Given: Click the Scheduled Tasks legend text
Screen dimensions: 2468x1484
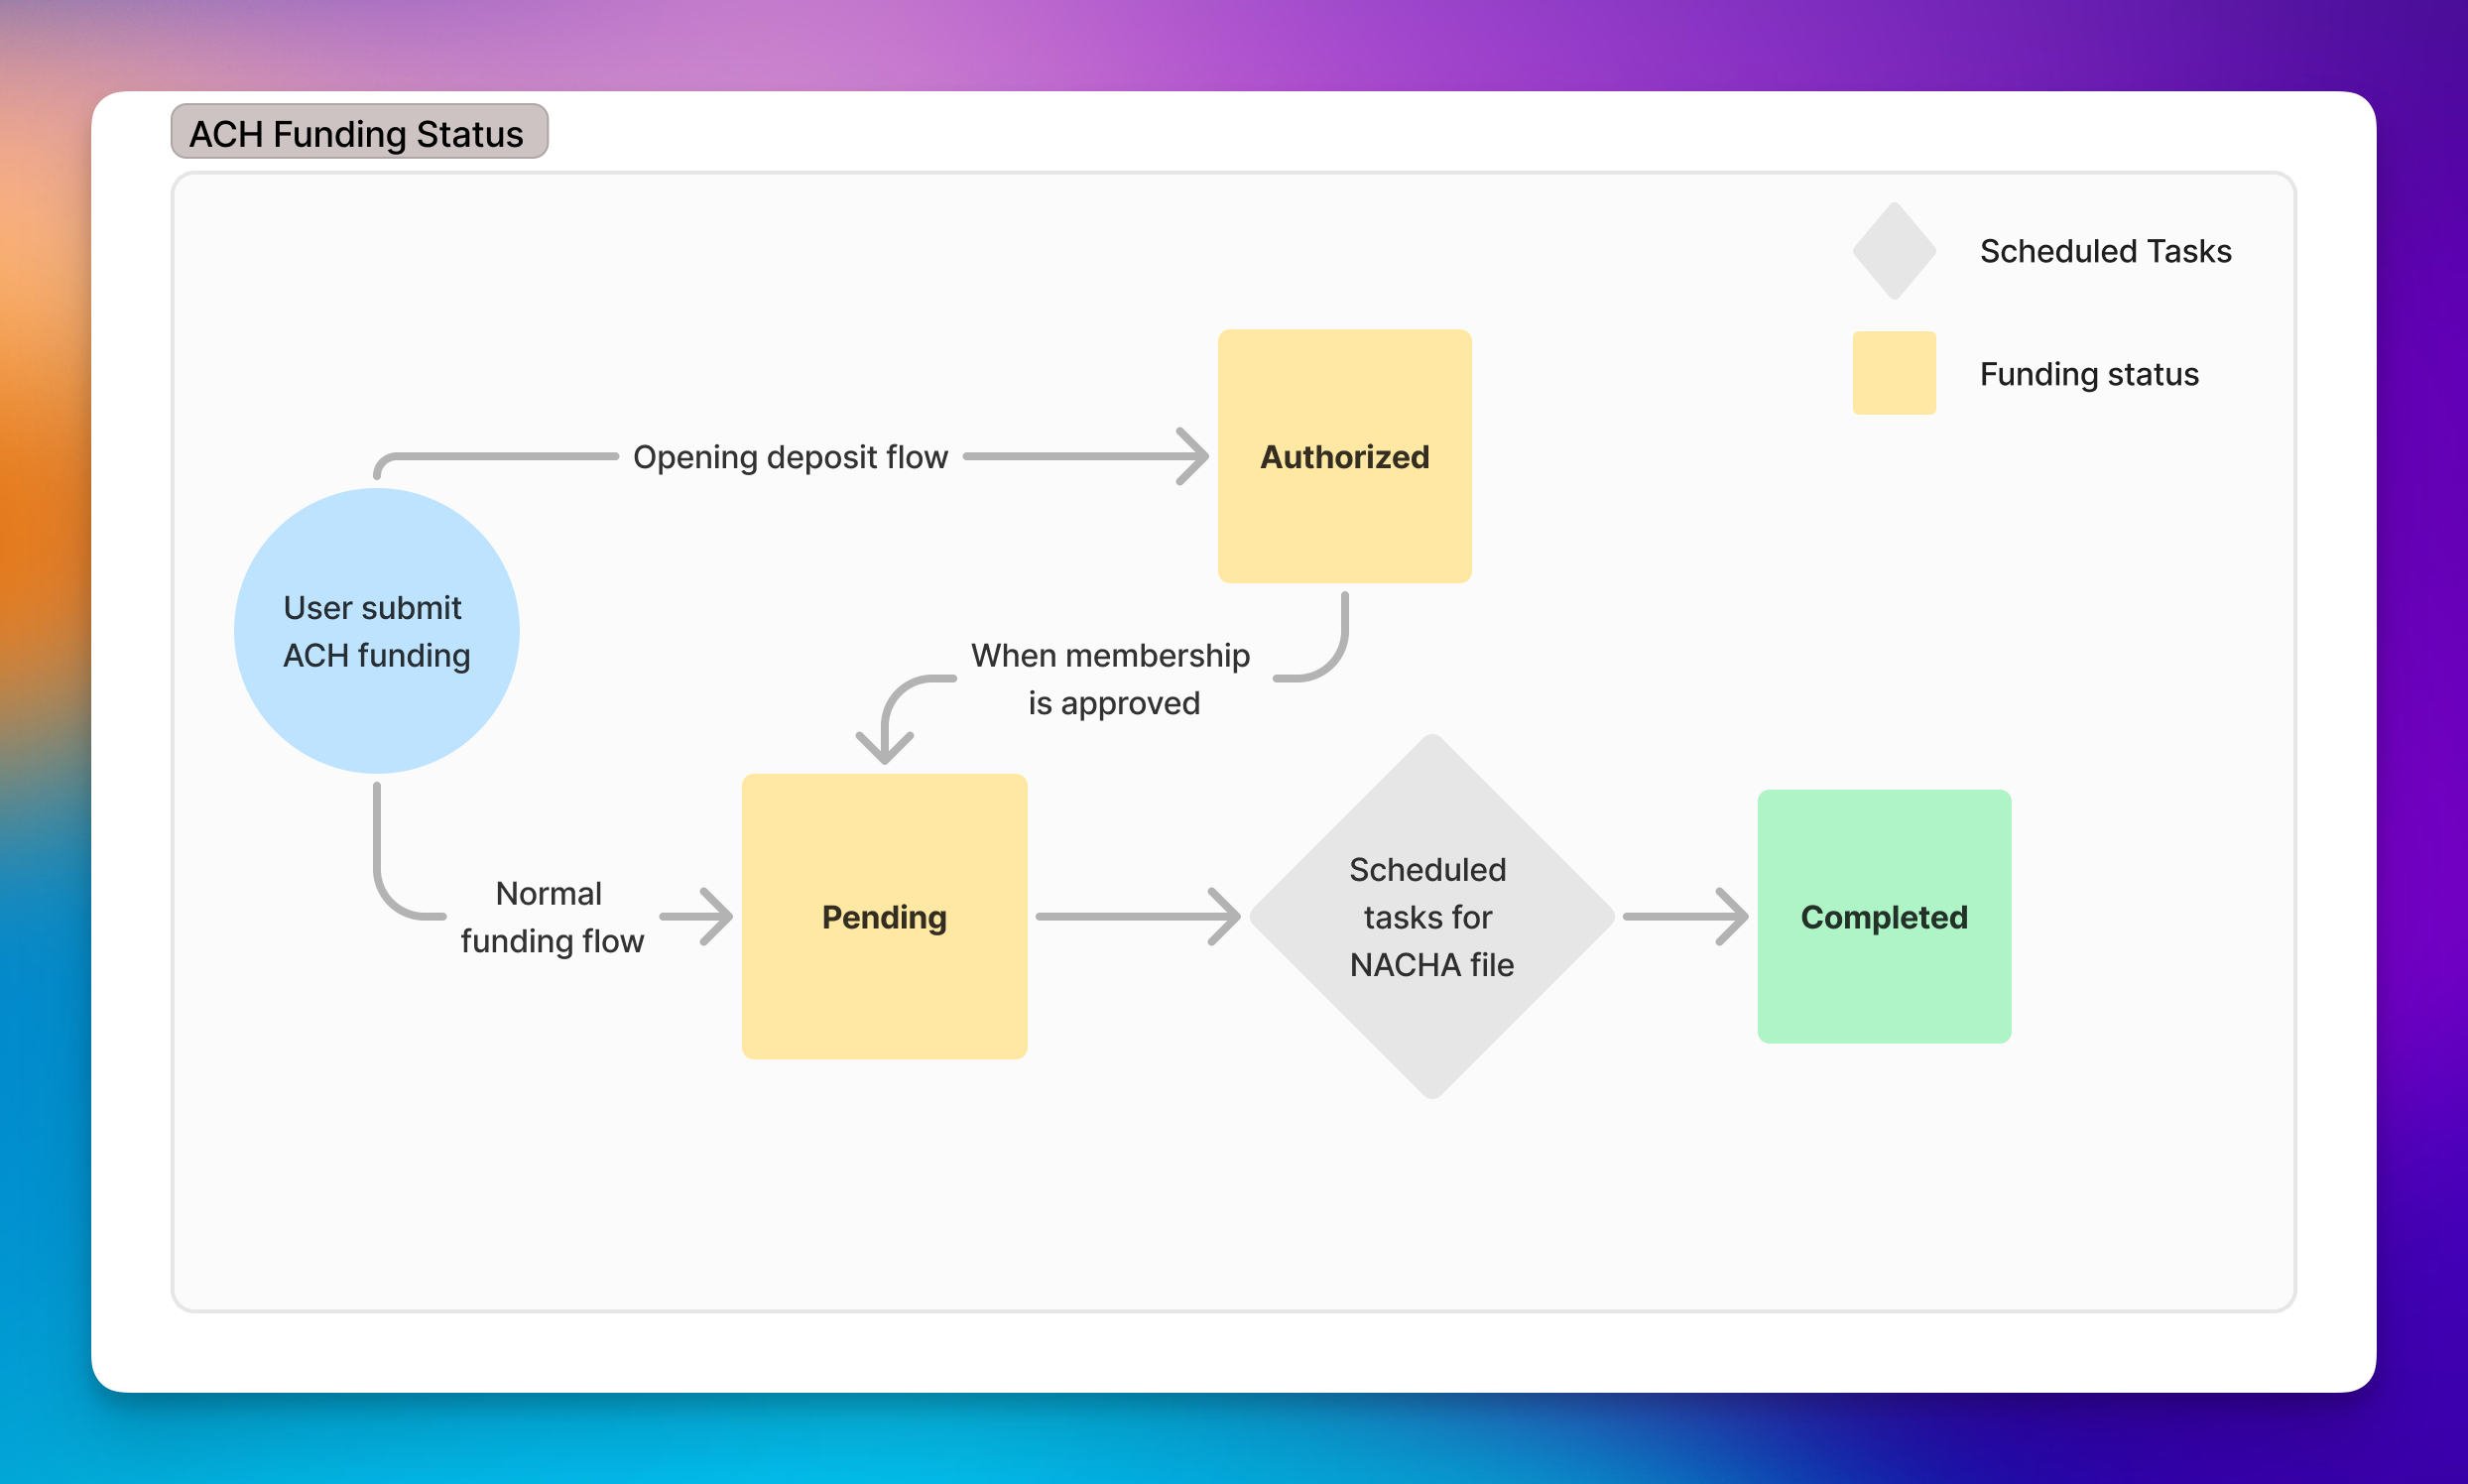Looking at the screenshot, I should coord(2105,251).
